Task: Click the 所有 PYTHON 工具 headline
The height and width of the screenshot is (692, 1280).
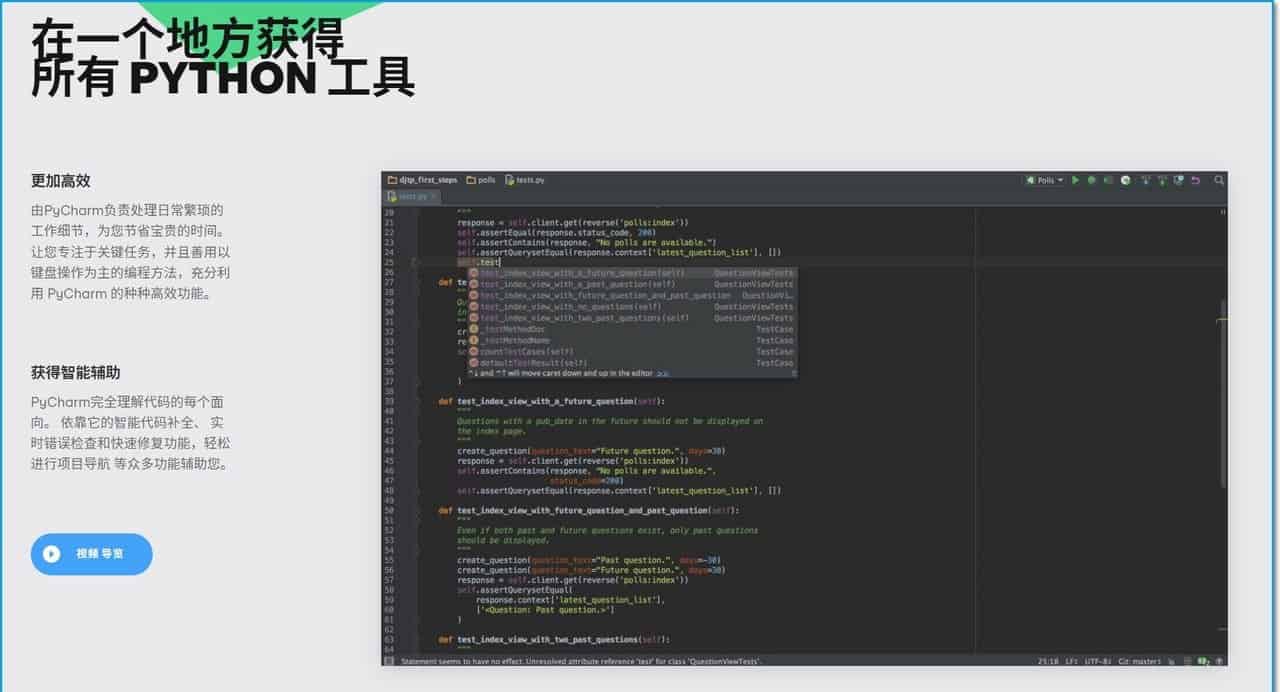Action: click(x=222, y=78)
